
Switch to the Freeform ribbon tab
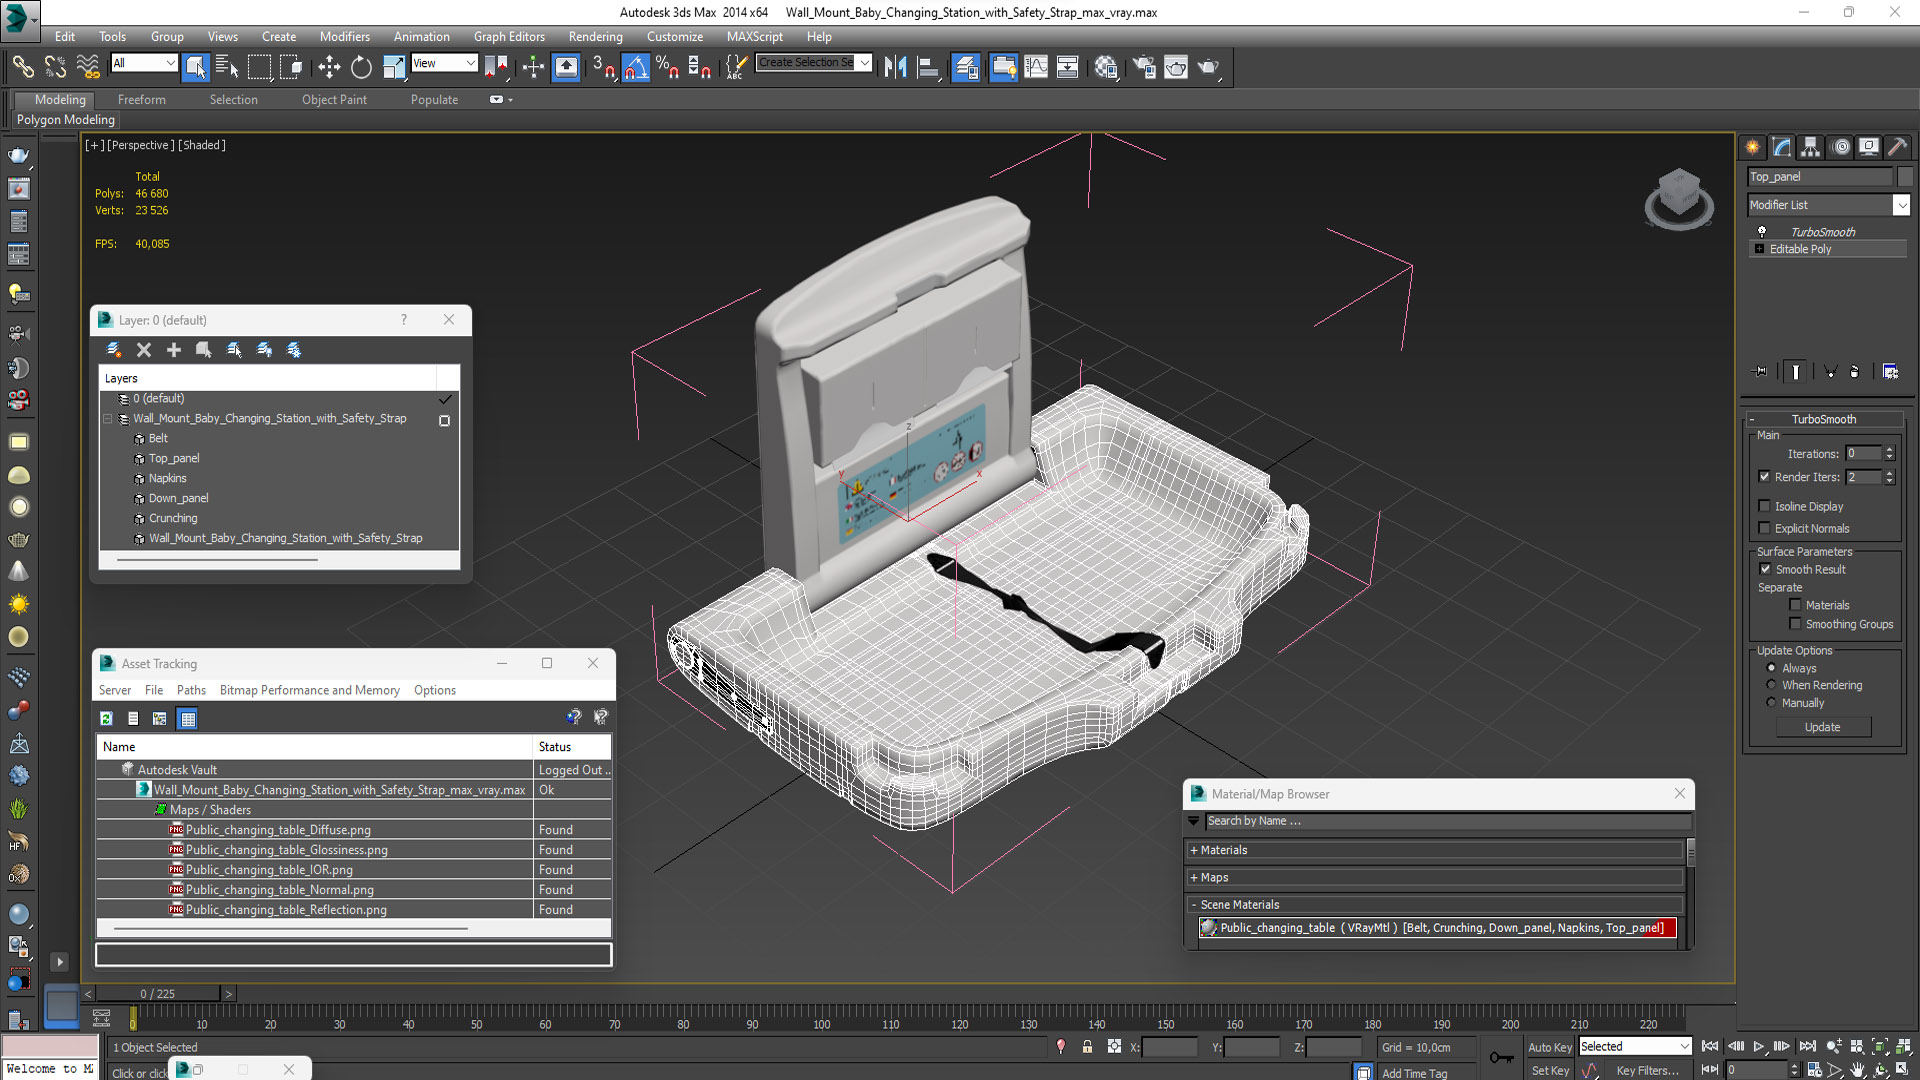point(141,99)
